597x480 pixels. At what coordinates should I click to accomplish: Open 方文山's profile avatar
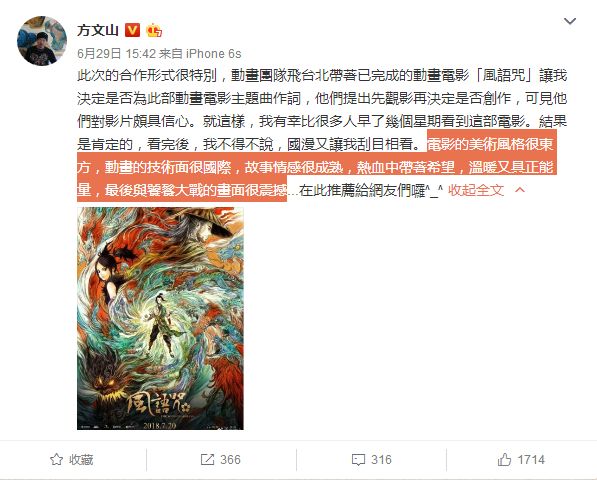point(42,41)
